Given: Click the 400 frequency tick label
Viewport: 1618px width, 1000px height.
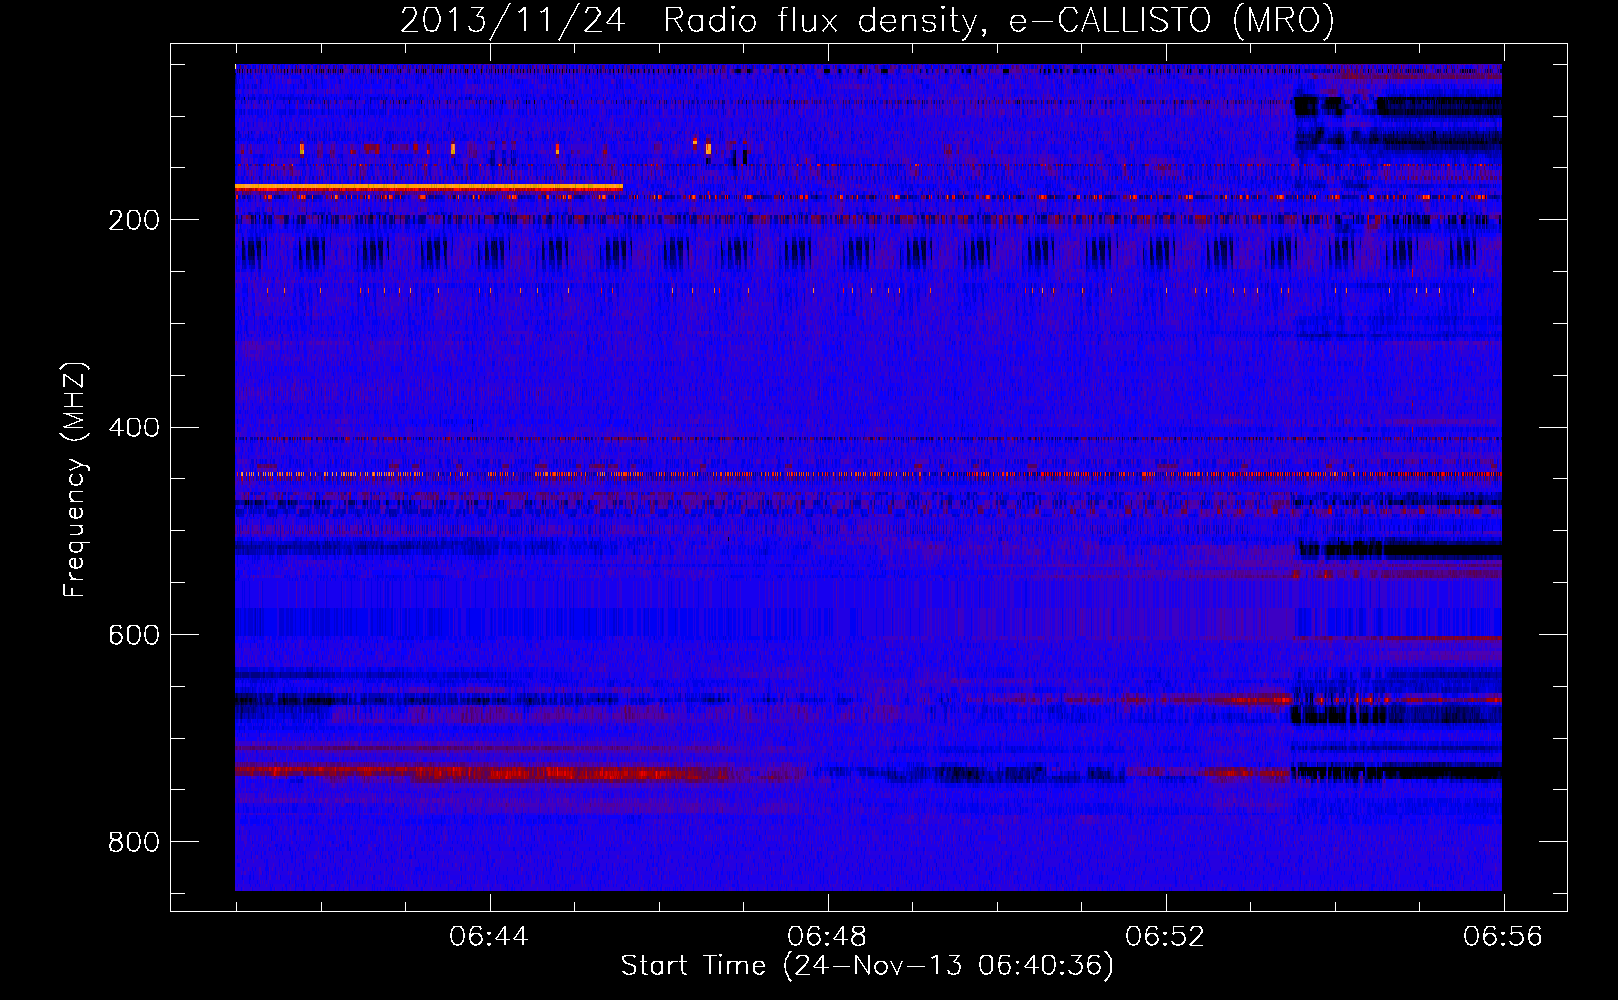Looking at the screenshot, I should click(x=134, y=428).
